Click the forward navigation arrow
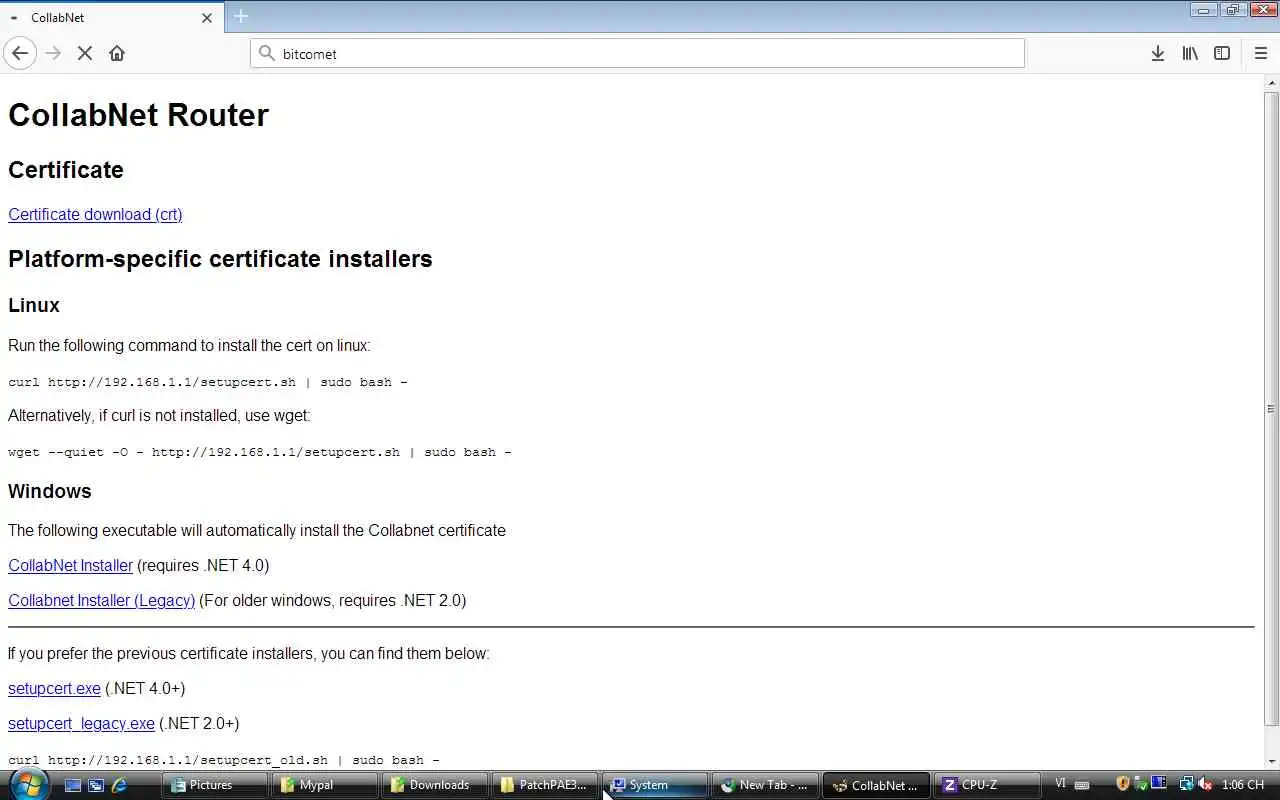Screen dimensions: 1280x800 (53, 53)
